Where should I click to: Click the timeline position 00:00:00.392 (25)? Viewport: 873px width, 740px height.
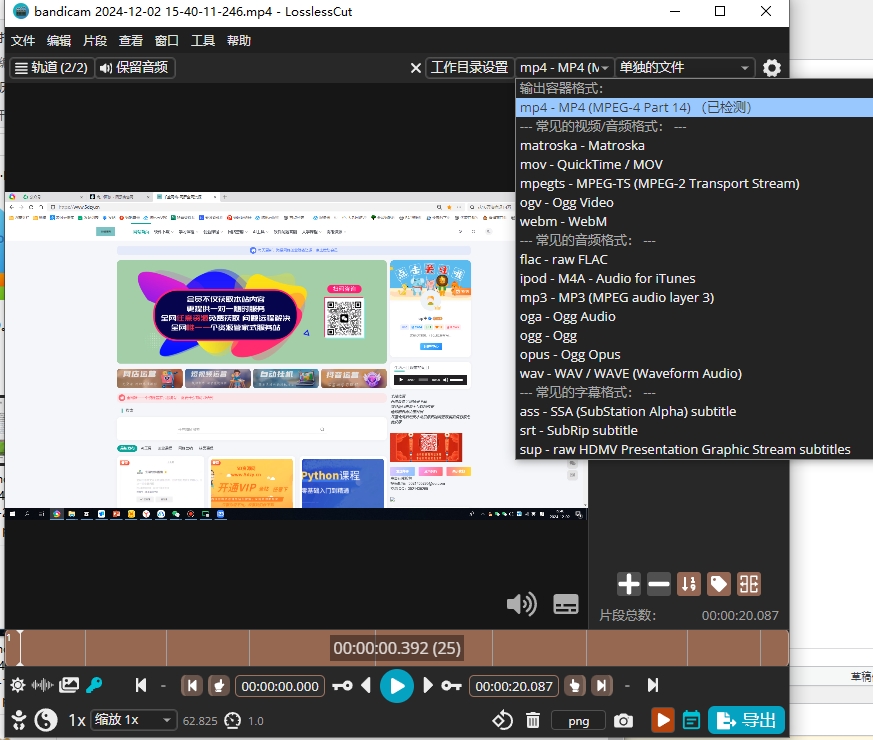(x=397, y=648)
